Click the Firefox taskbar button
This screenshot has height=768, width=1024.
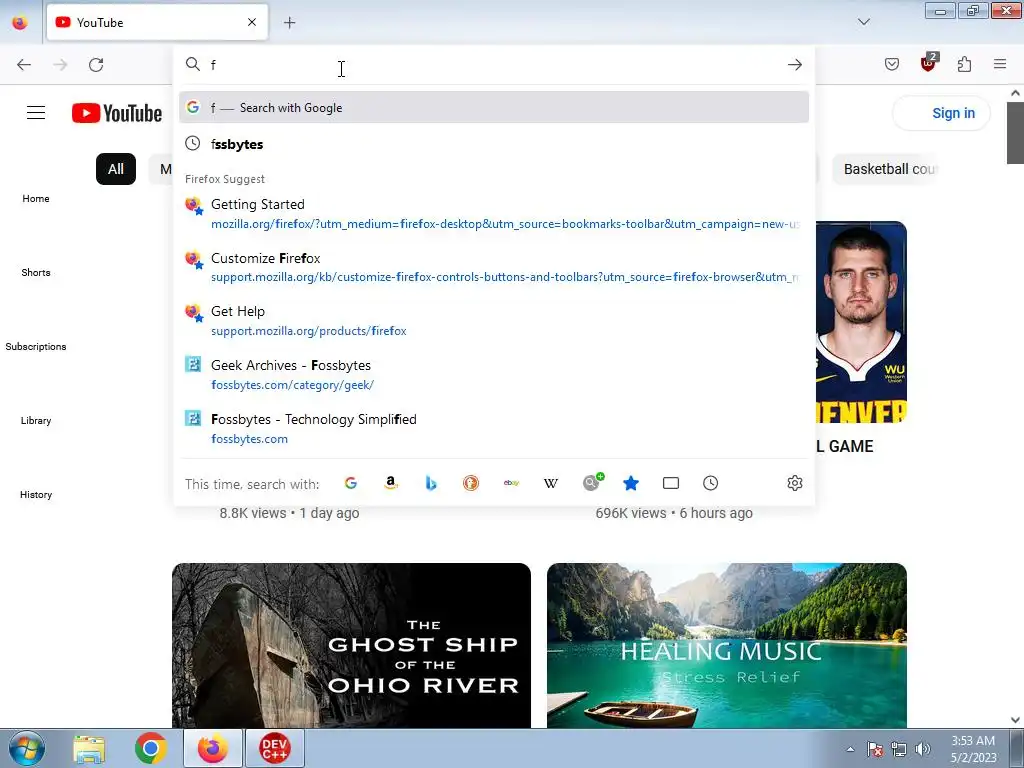[212, 748]
